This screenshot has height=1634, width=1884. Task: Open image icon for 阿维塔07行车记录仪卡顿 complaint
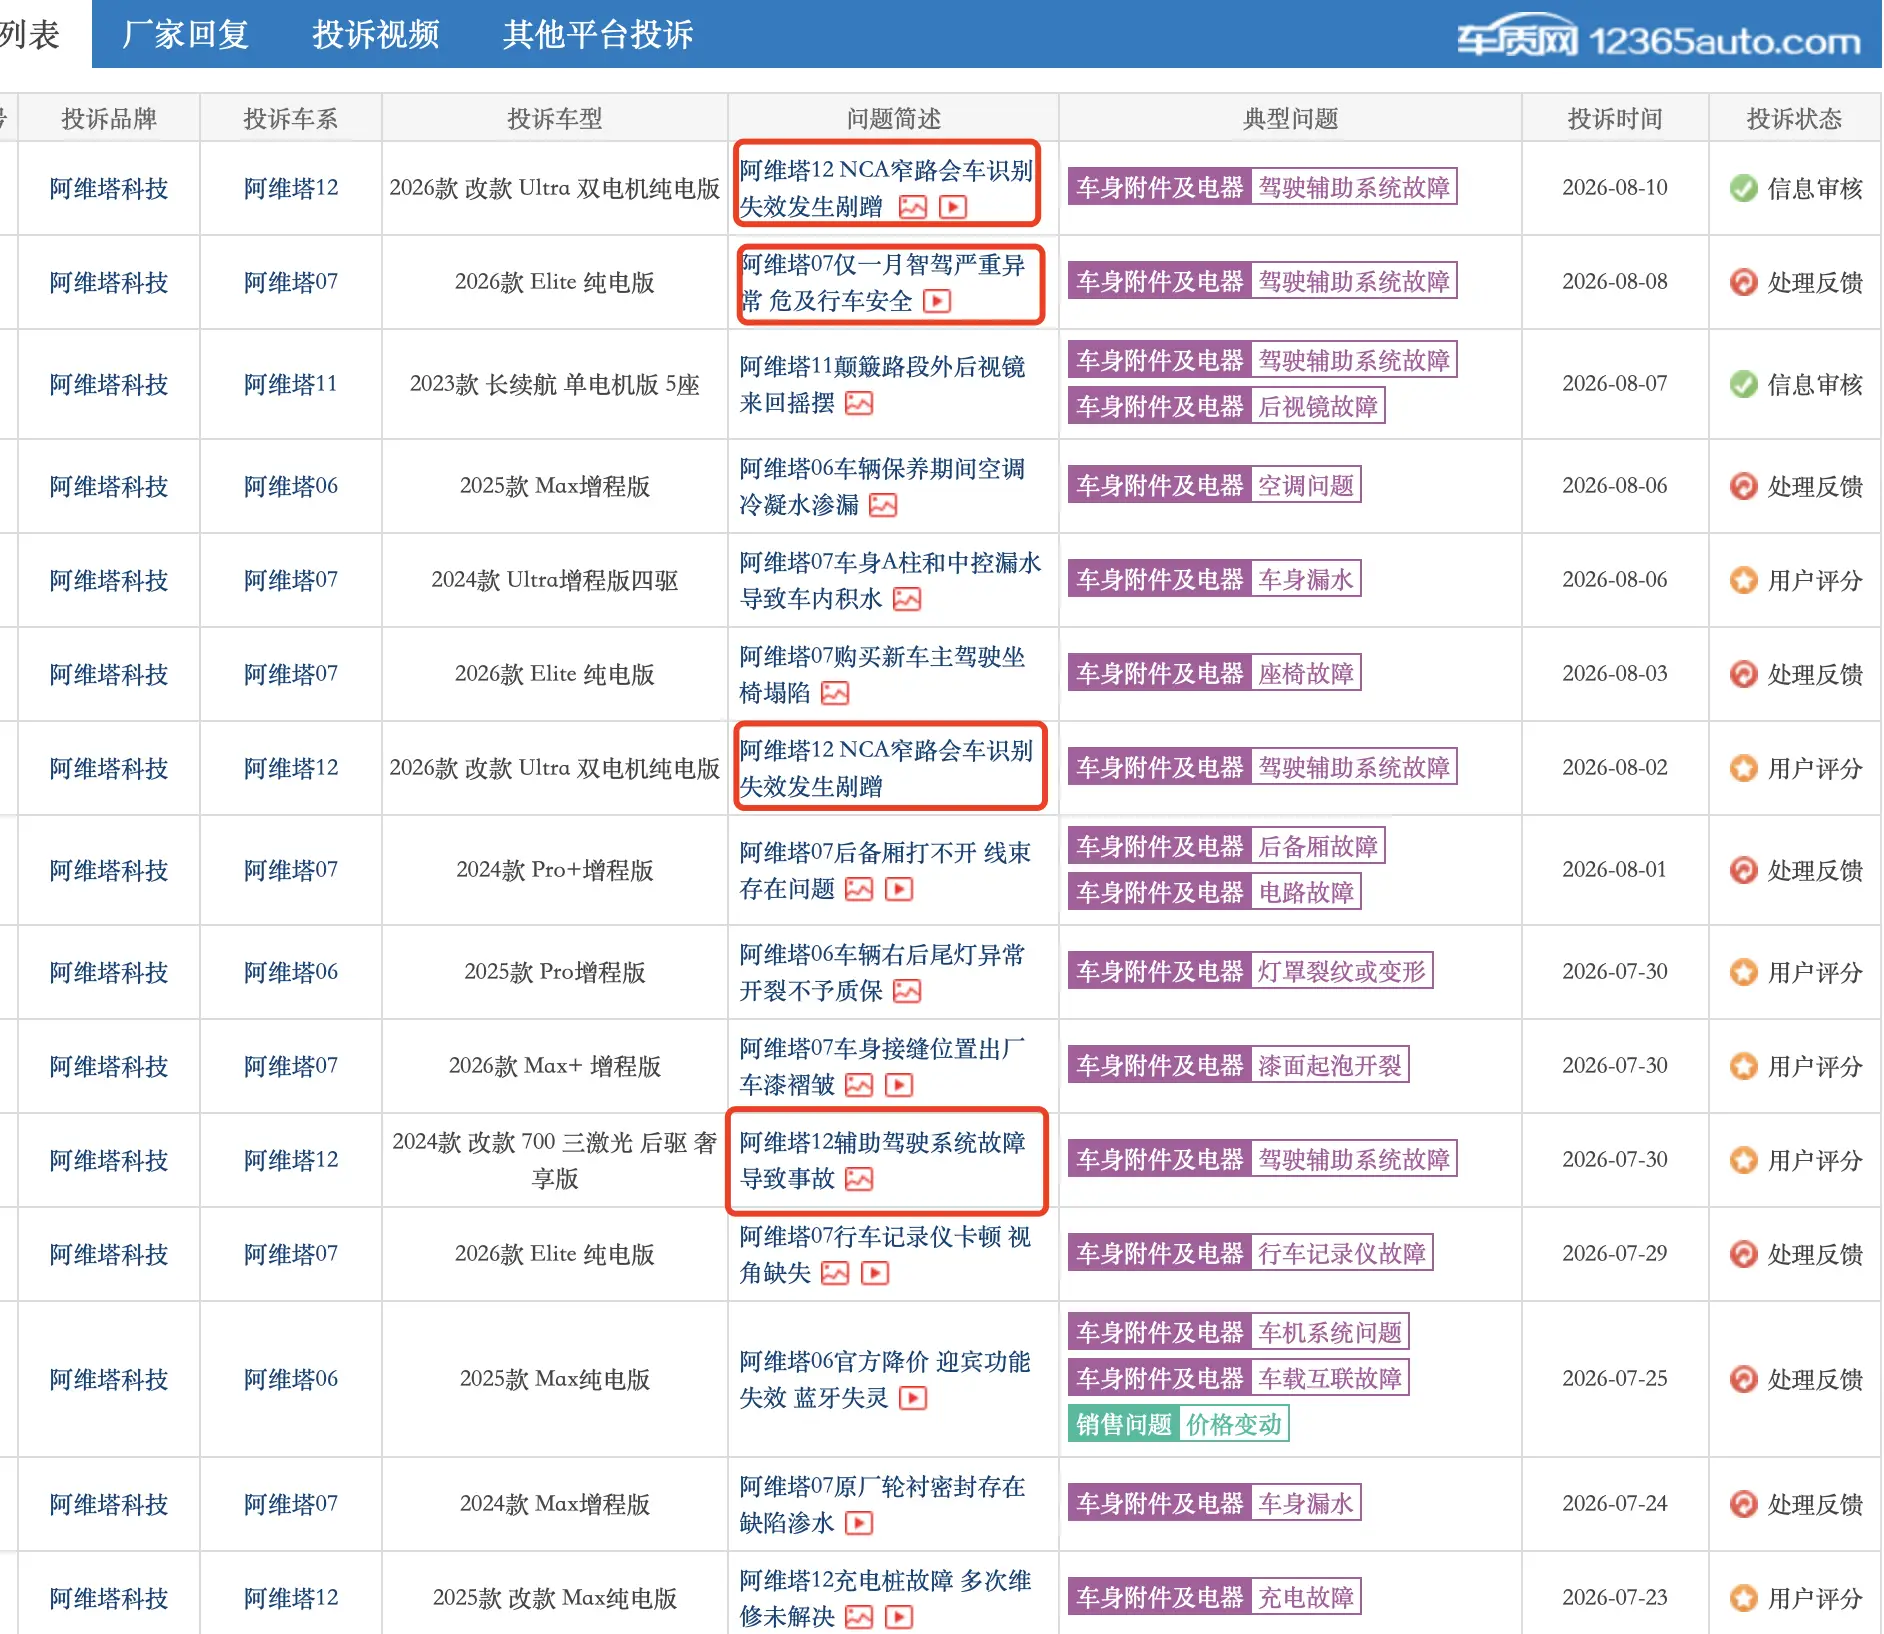point(835,1273)
